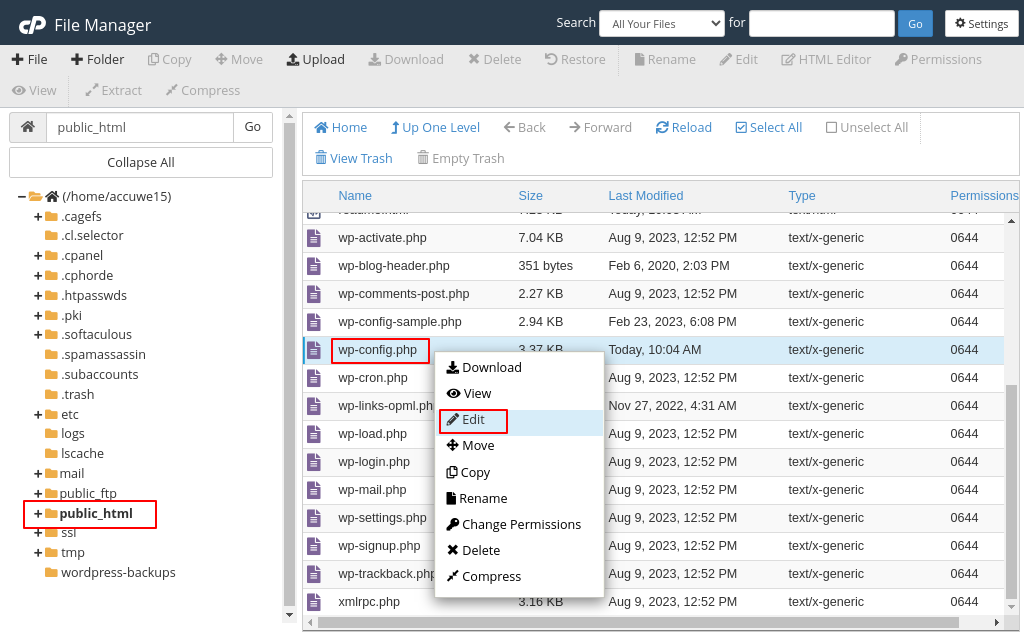
Task: Select the public_html folder in tree
Action: pyautogui.click(x=95, y=514)
